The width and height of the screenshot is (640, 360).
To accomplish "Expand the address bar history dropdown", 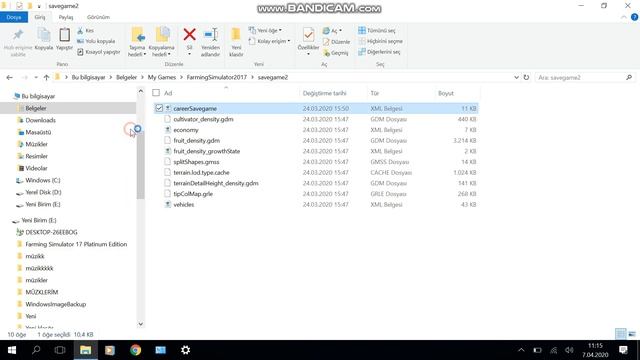I will [516, 77].
